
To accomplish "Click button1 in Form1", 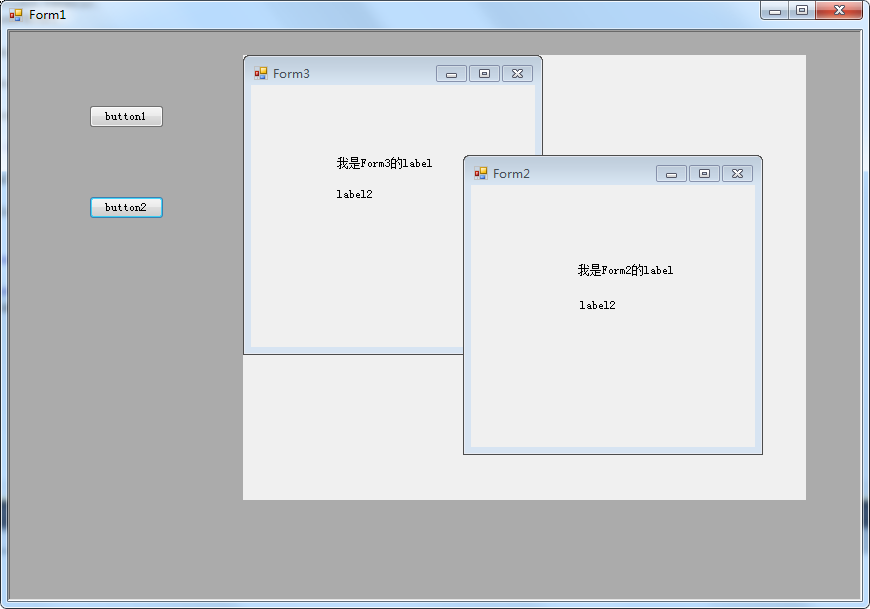I will 127,116.
